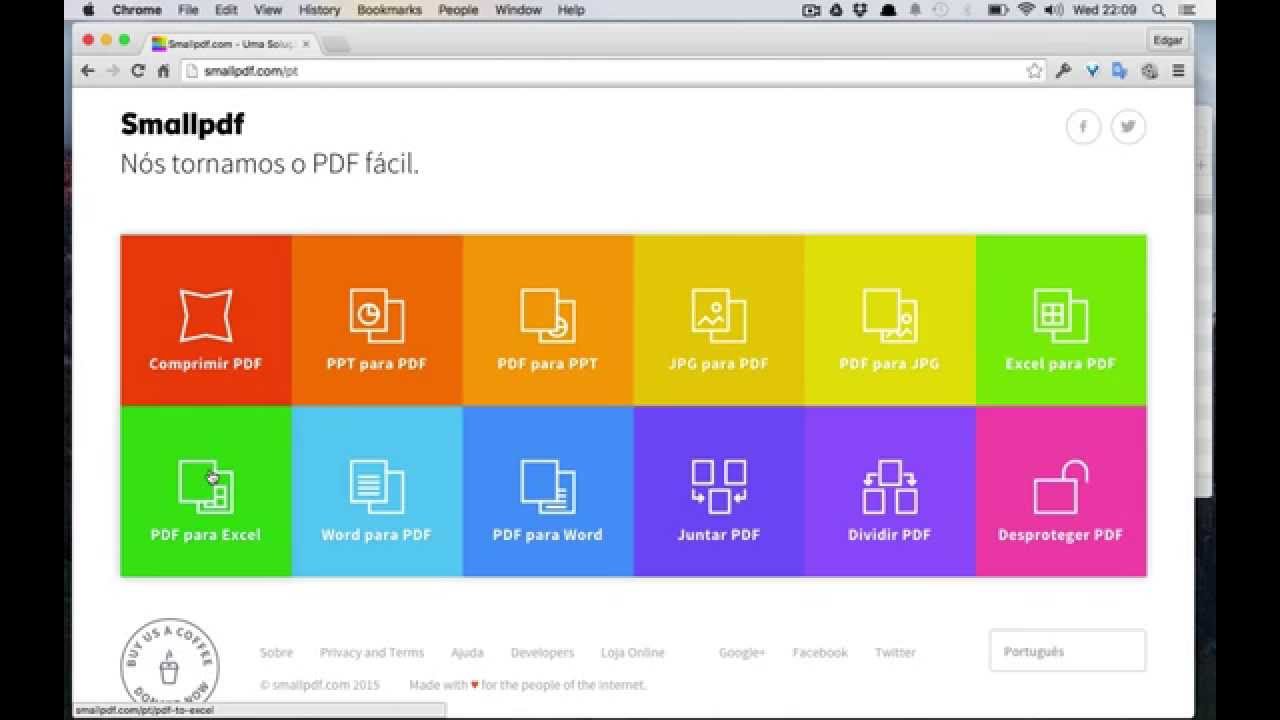The width and height of the screenshot is (1280, 720).
Task: Open the Edit menu
Action: [226, 10]
